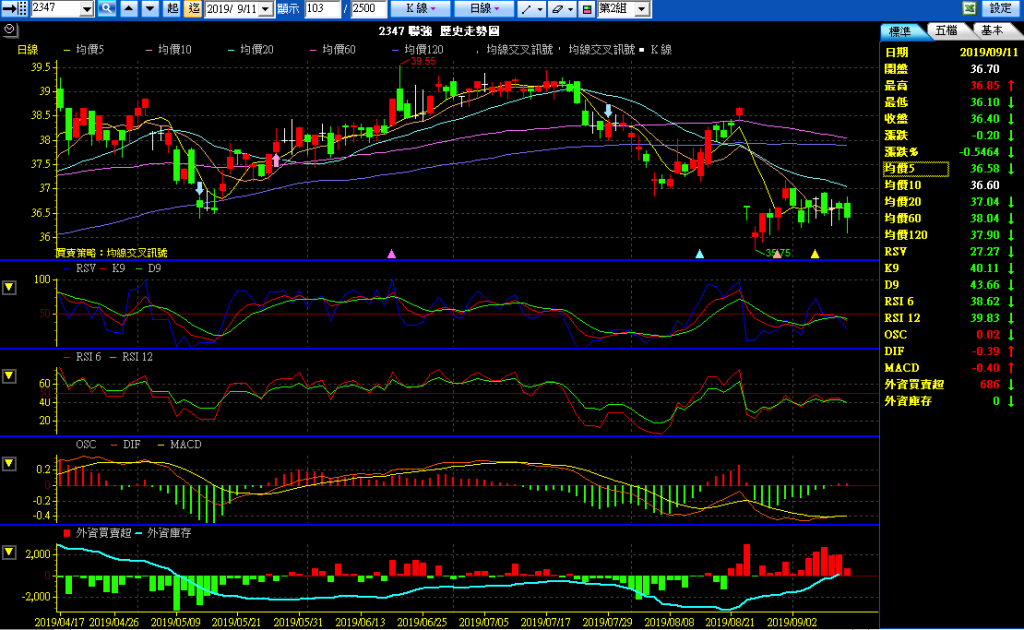Switch to the 五檔 tab

pos(946,31)
